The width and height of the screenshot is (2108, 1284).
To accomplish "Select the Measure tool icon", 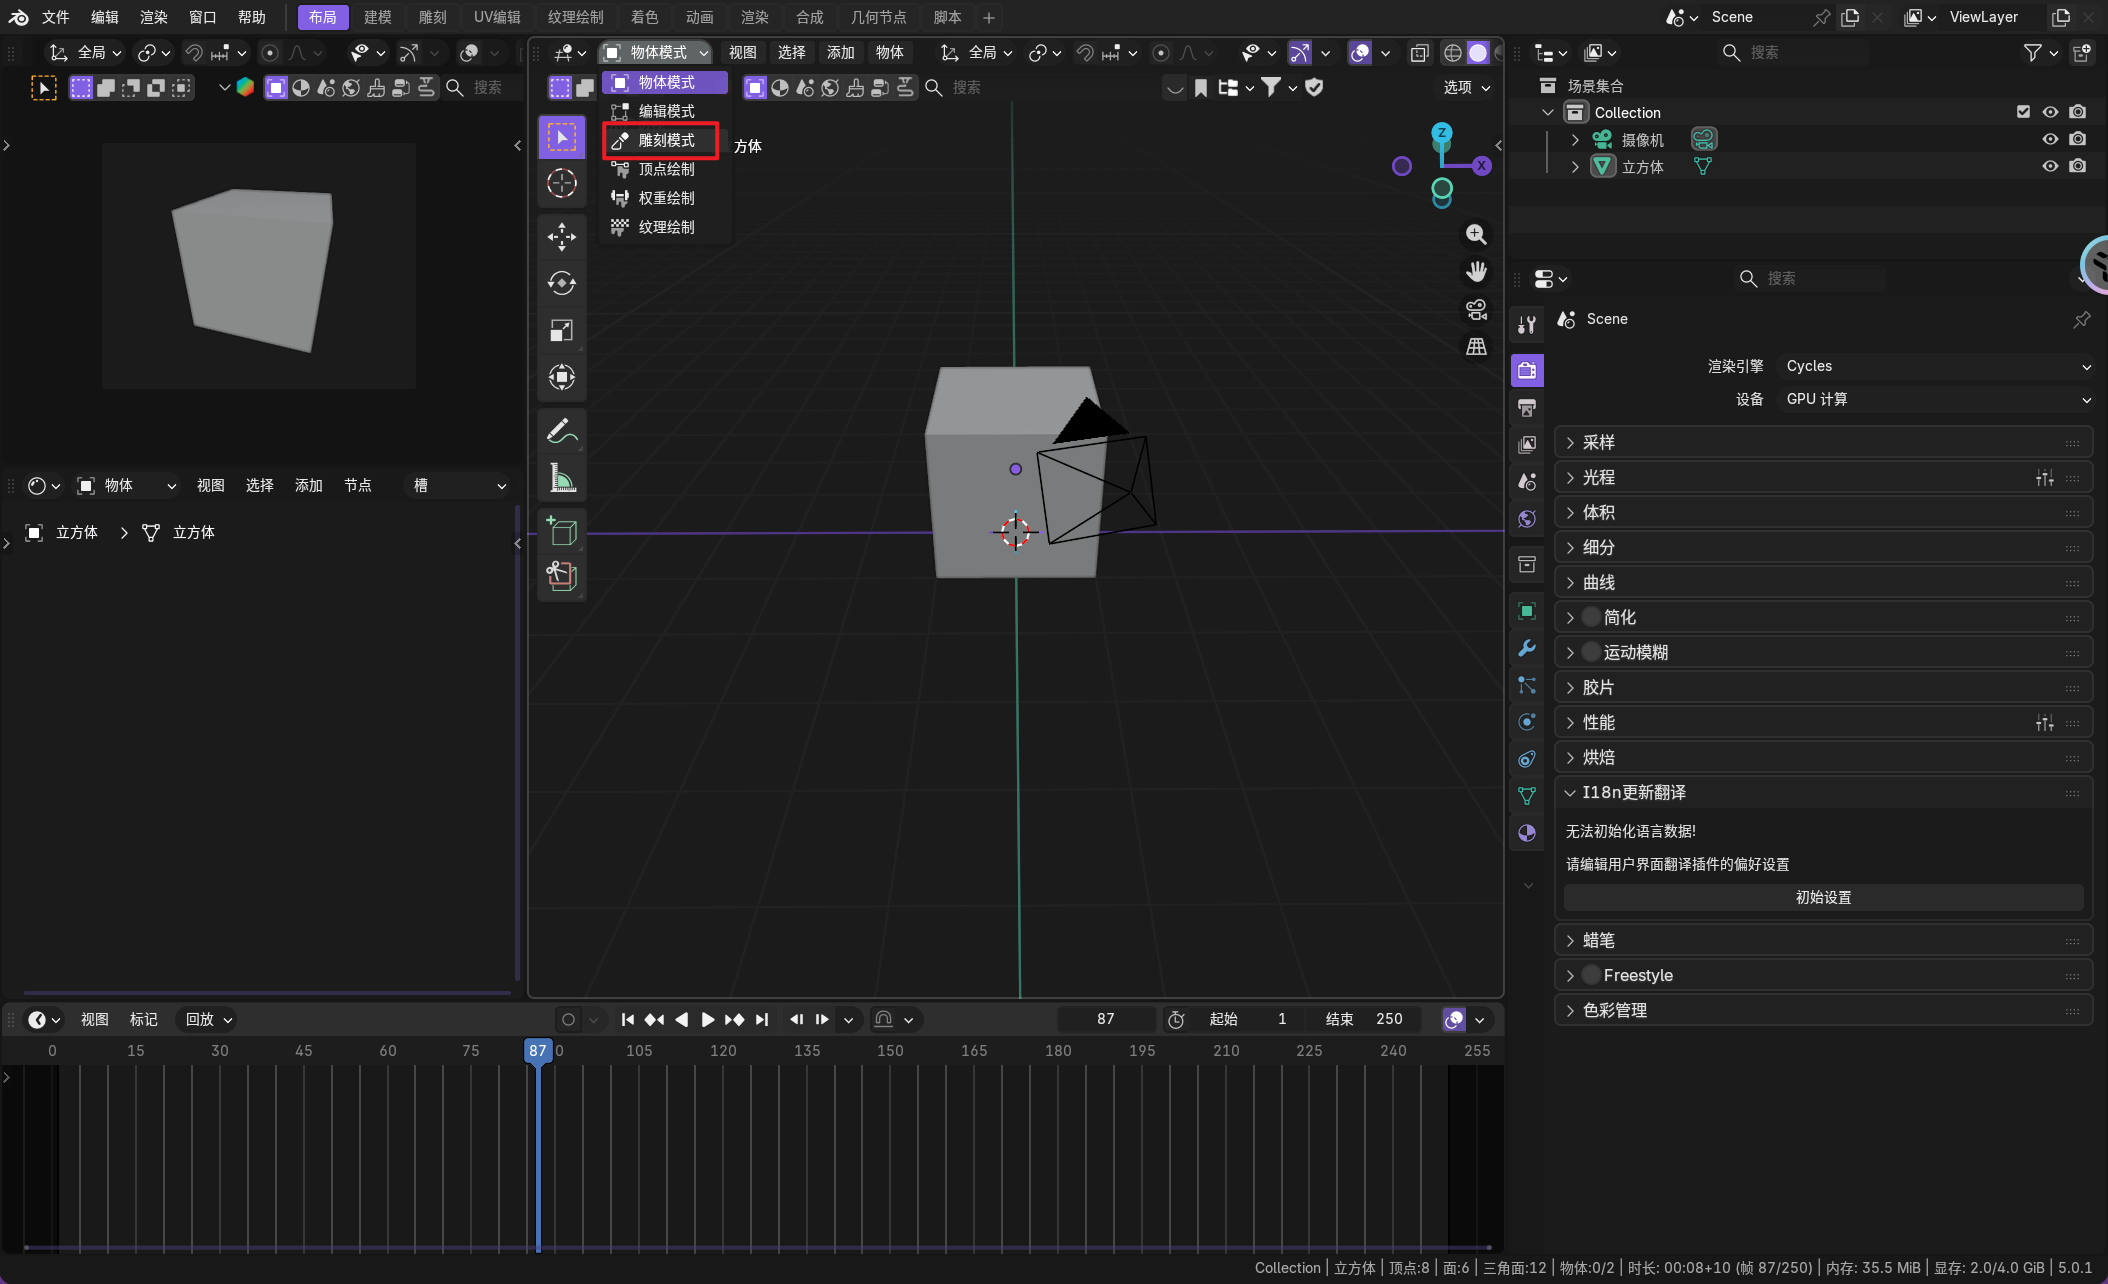I will [x=561, y=478].
